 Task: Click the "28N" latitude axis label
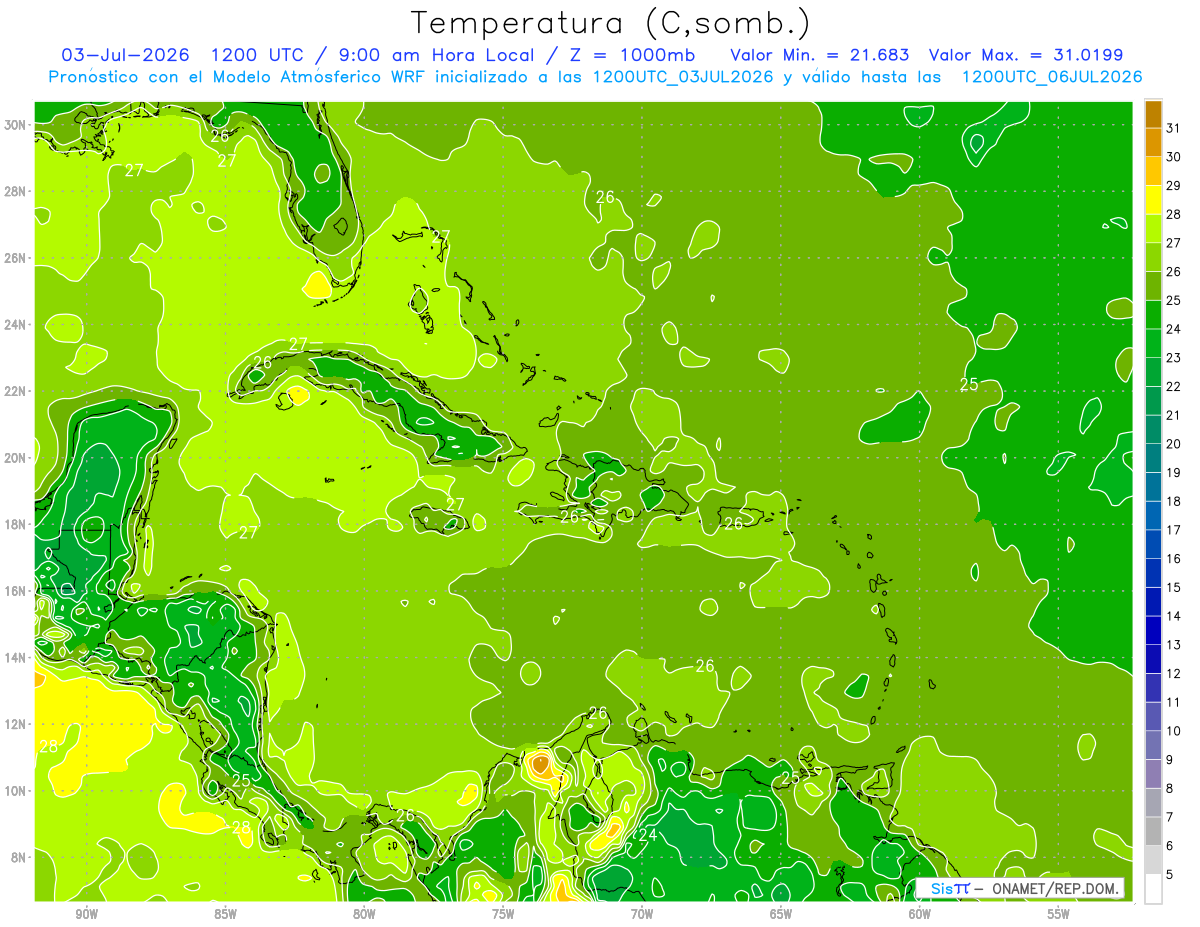click(x=16, y=191)
